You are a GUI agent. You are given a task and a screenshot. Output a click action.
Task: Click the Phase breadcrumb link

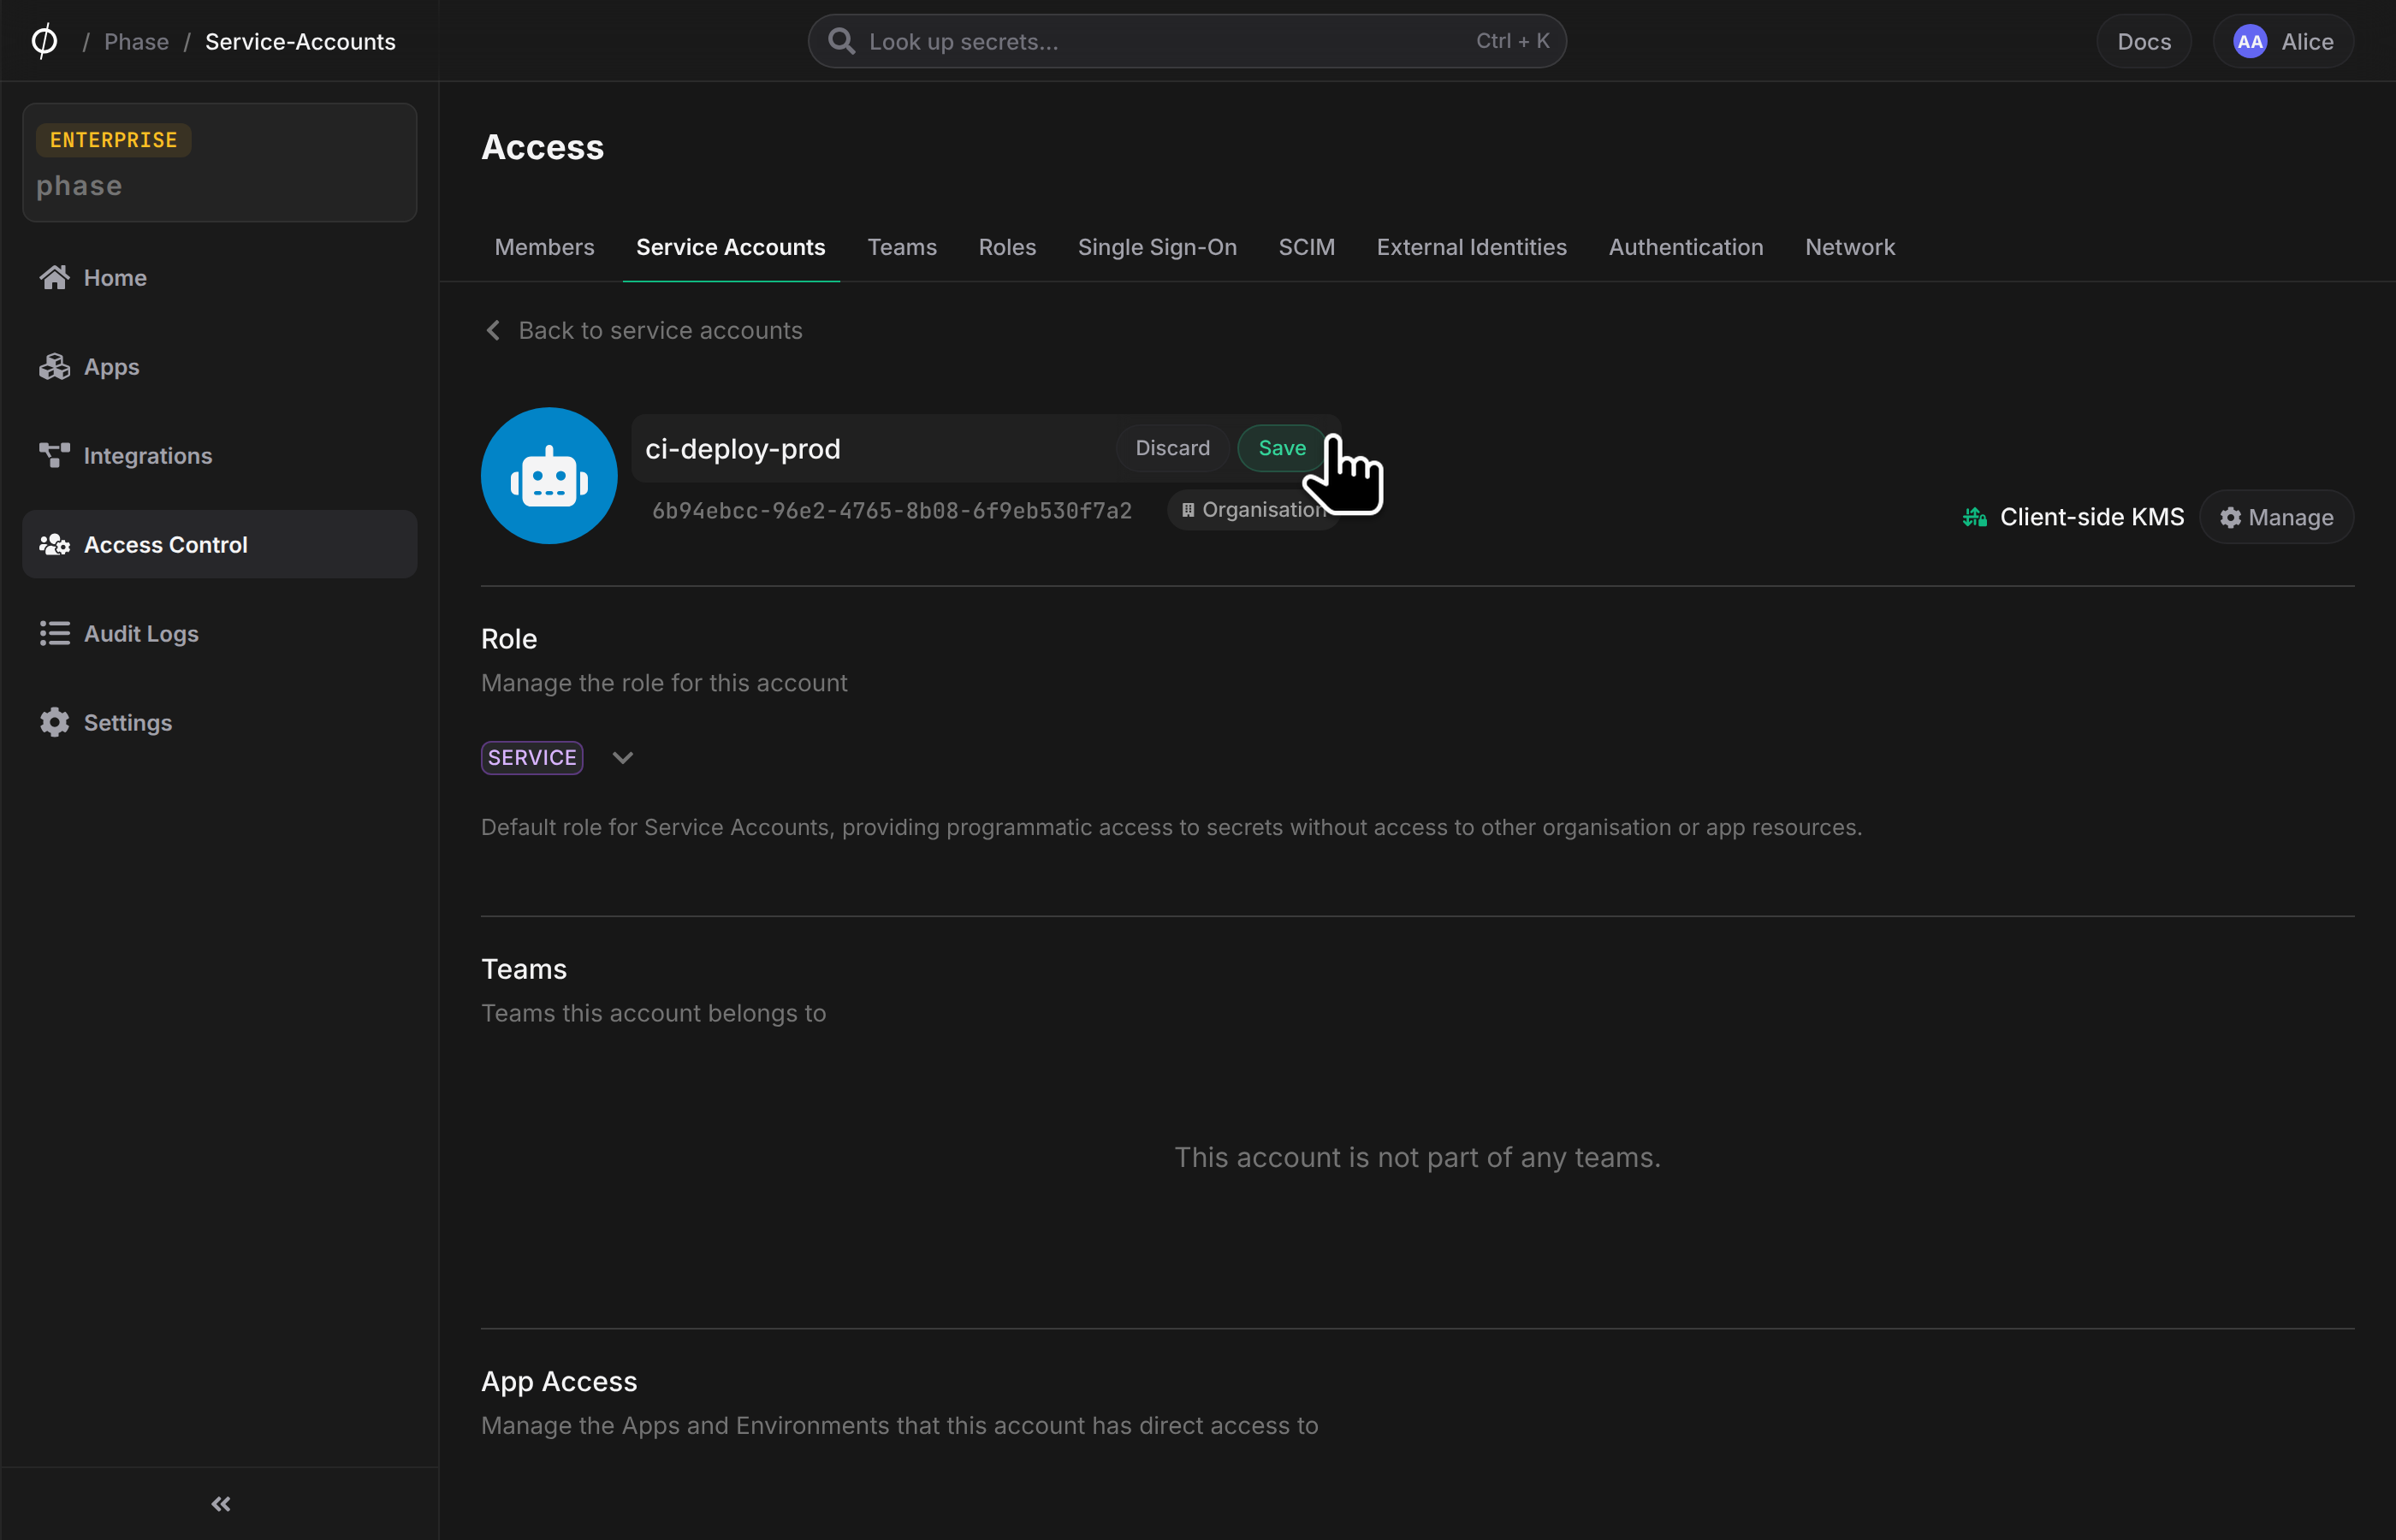tap(136, 41)
